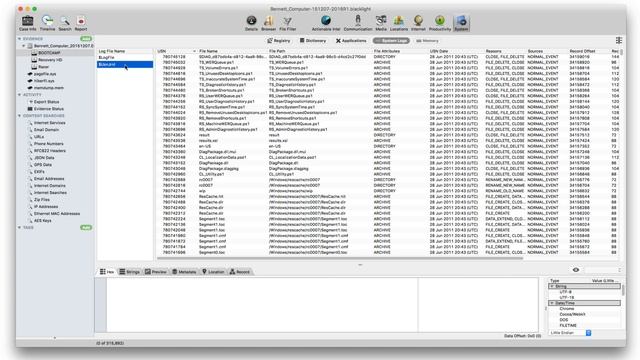The image size is (640, 360).
Task: Collapse the Evidence section
Action: [x=19, y=39]
